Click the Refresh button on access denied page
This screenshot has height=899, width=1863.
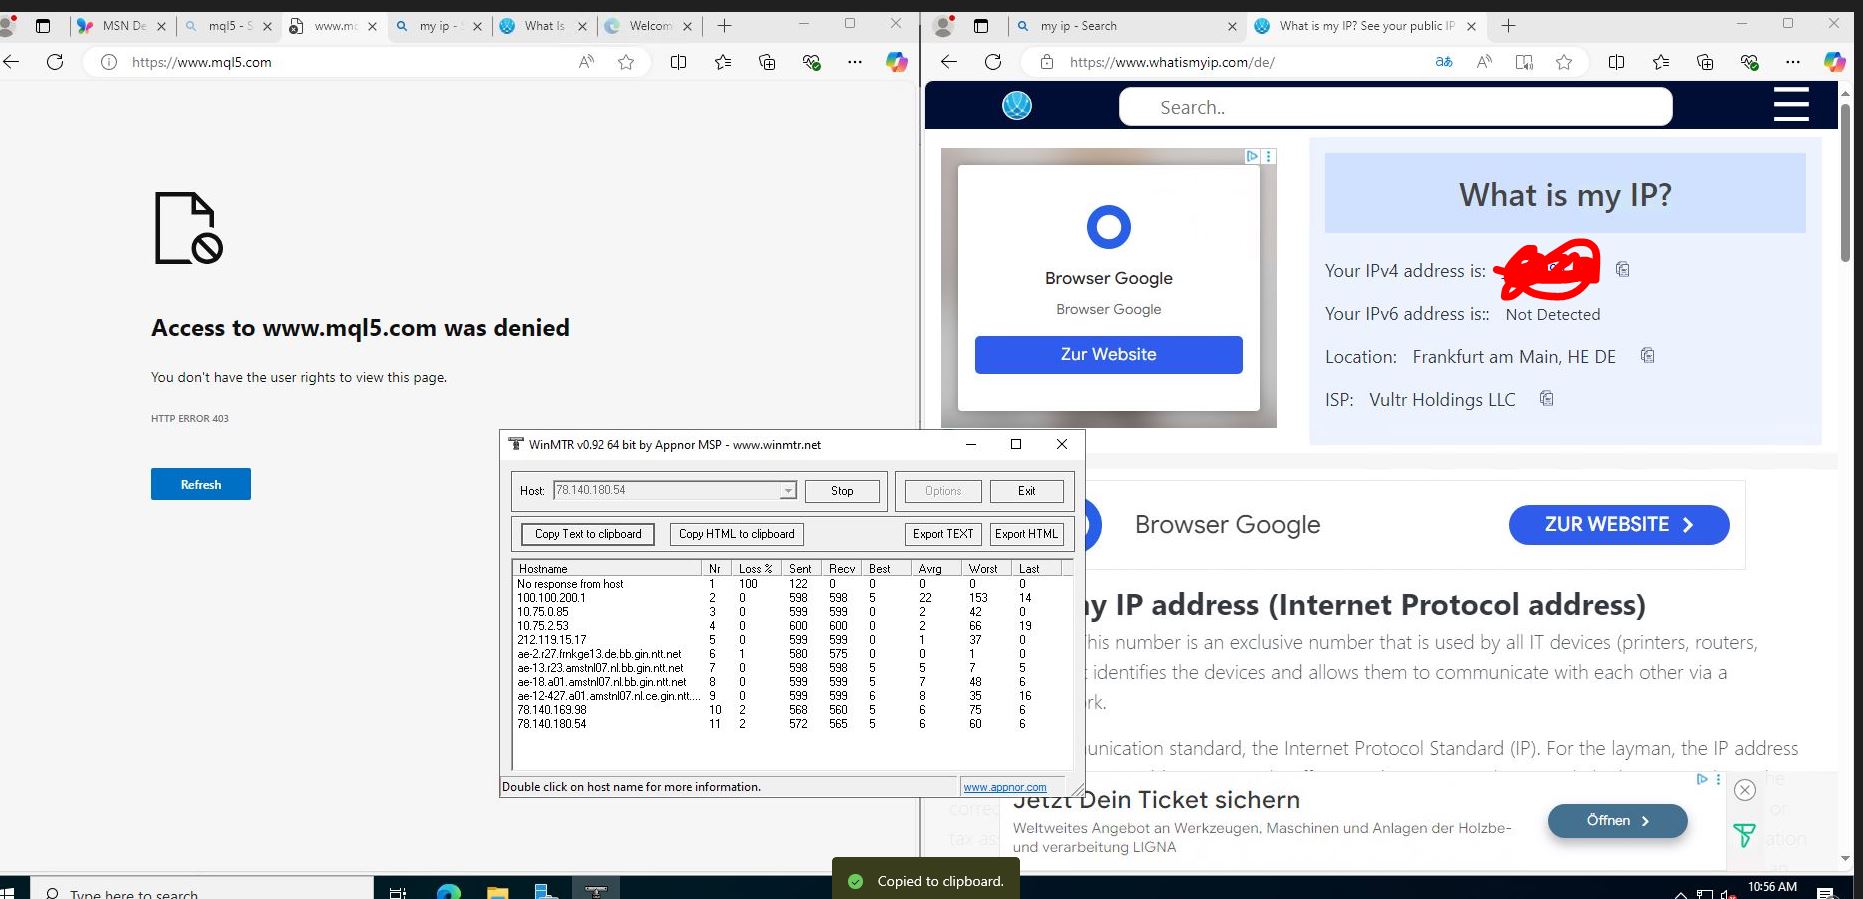coord(201,484)
